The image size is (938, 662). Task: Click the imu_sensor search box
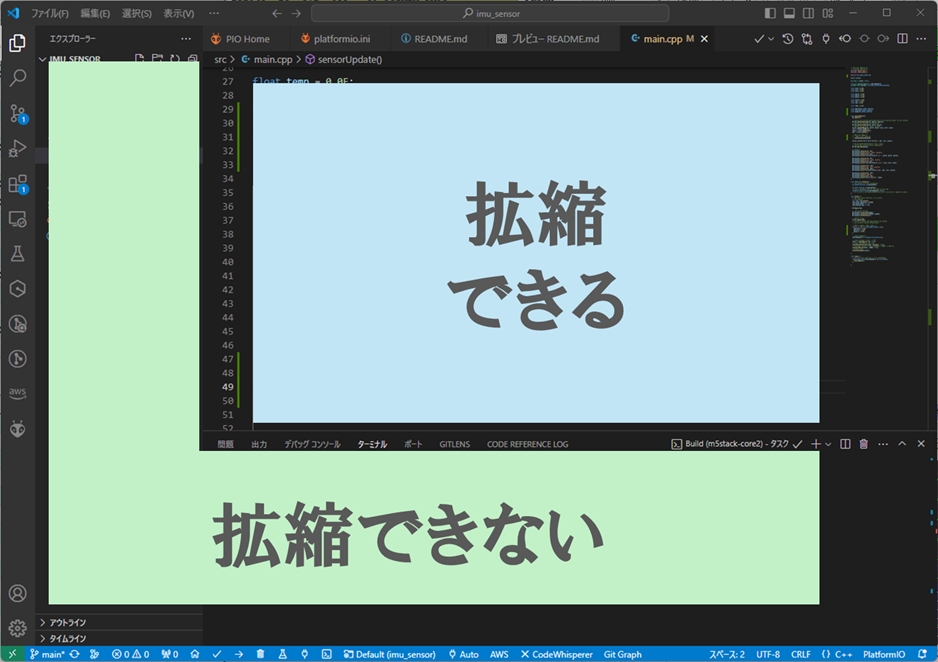pos(490,13)
